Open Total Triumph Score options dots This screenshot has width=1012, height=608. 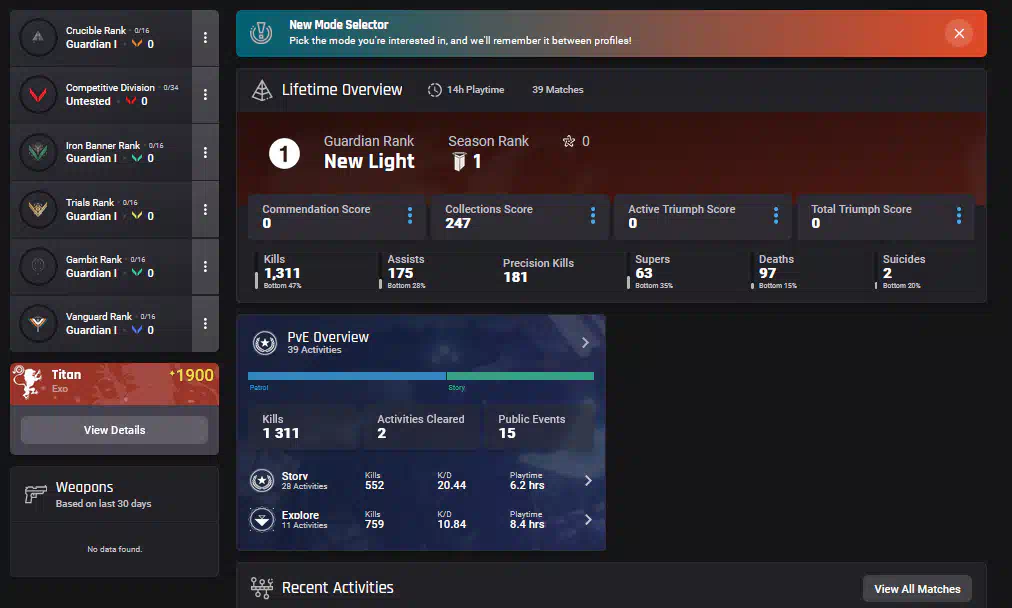[958, 216]
